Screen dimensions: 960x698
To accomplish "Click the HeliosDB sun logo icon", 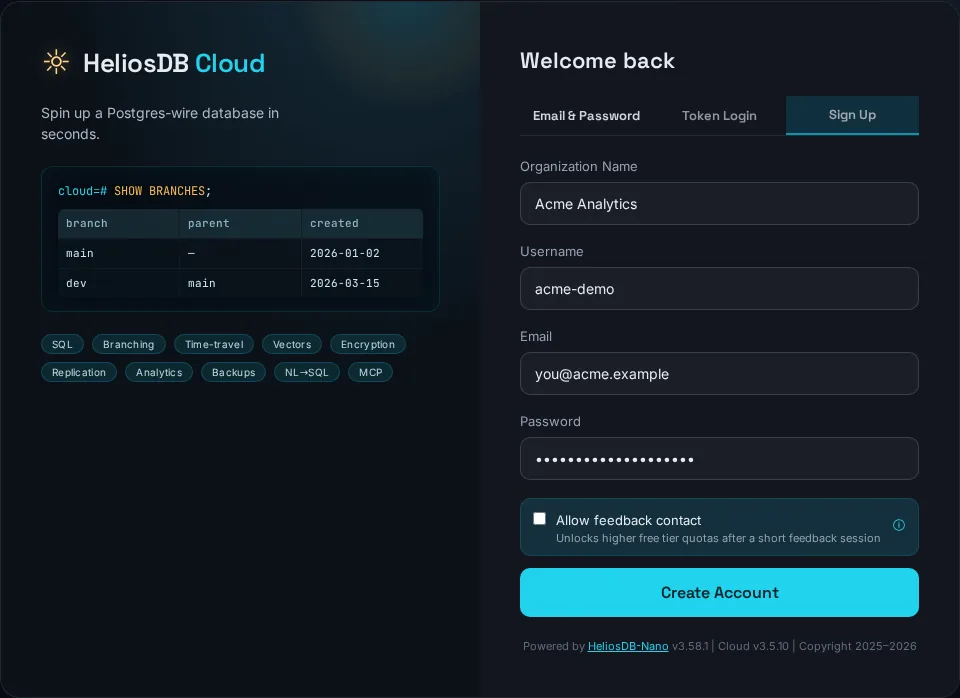I will click(56, 62).
